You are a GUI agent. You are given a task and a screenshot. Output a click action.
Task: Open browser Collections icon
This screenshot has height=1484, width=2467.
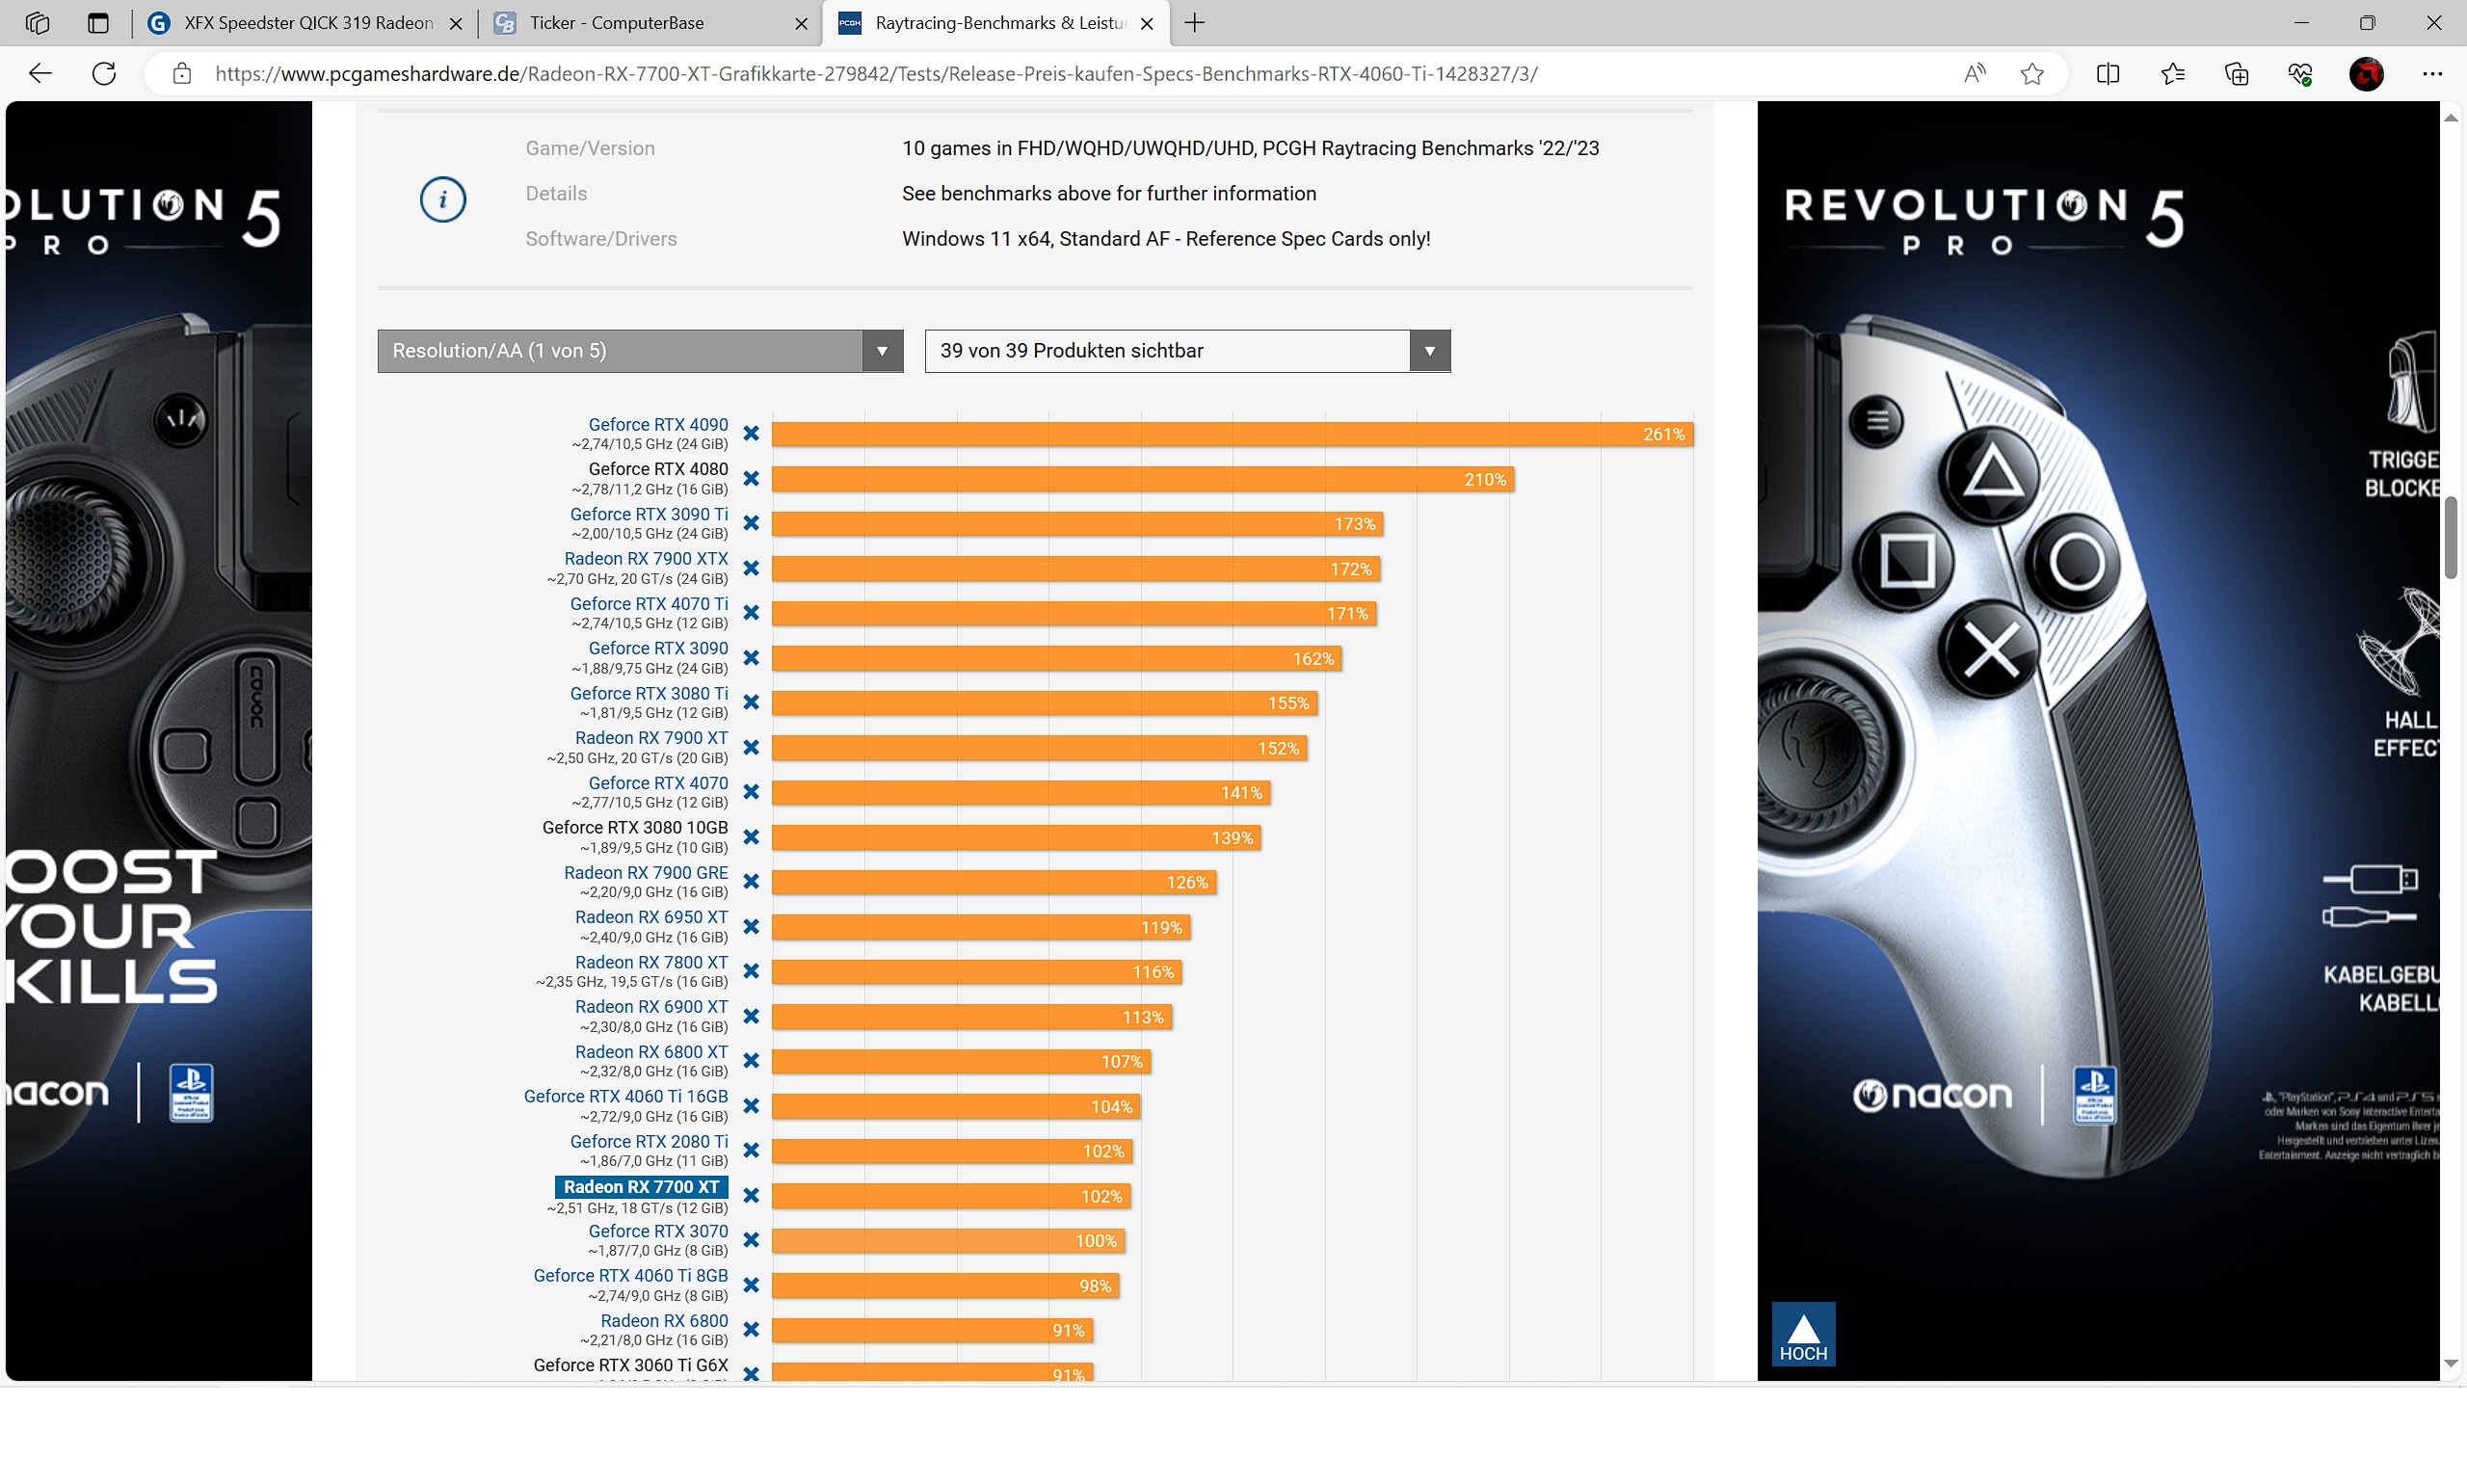[2236, 74]
